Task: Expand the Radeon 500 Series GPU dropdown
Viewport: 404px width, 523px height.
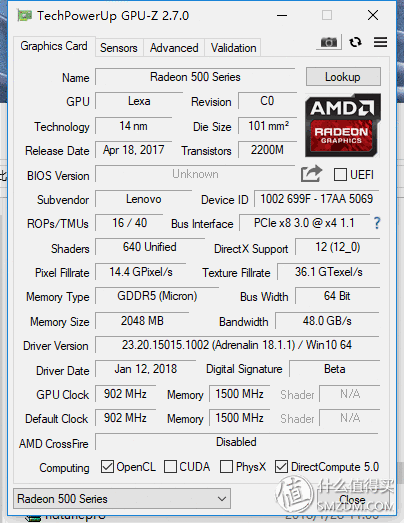Action: coord(122,499)
